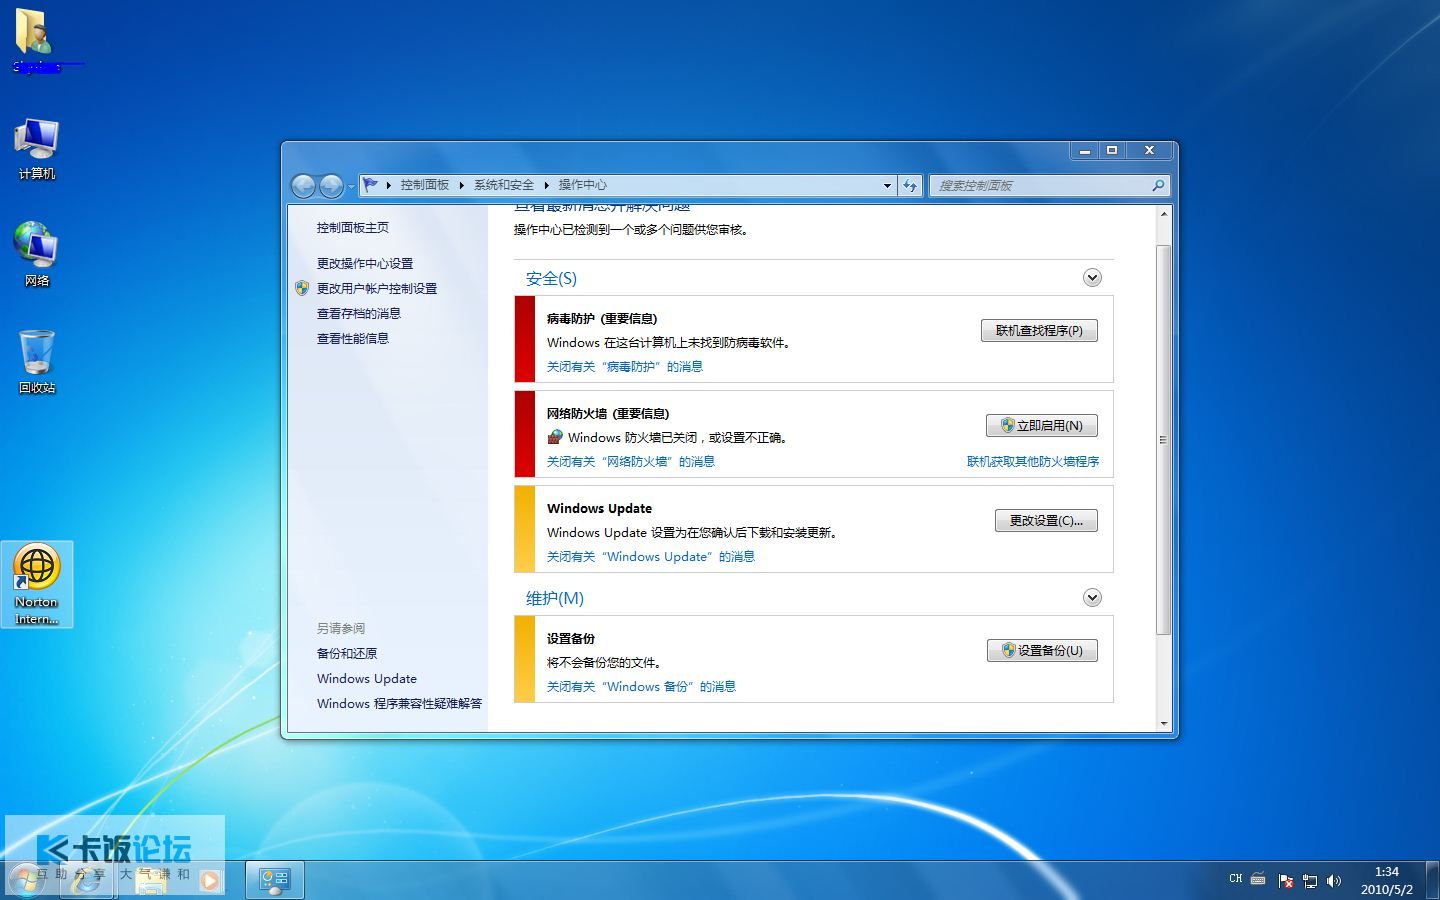Click the 更改设置(C)... button
This screenshot has width=1440, height=900.
pyautogui.click(x=1046, y=520)
